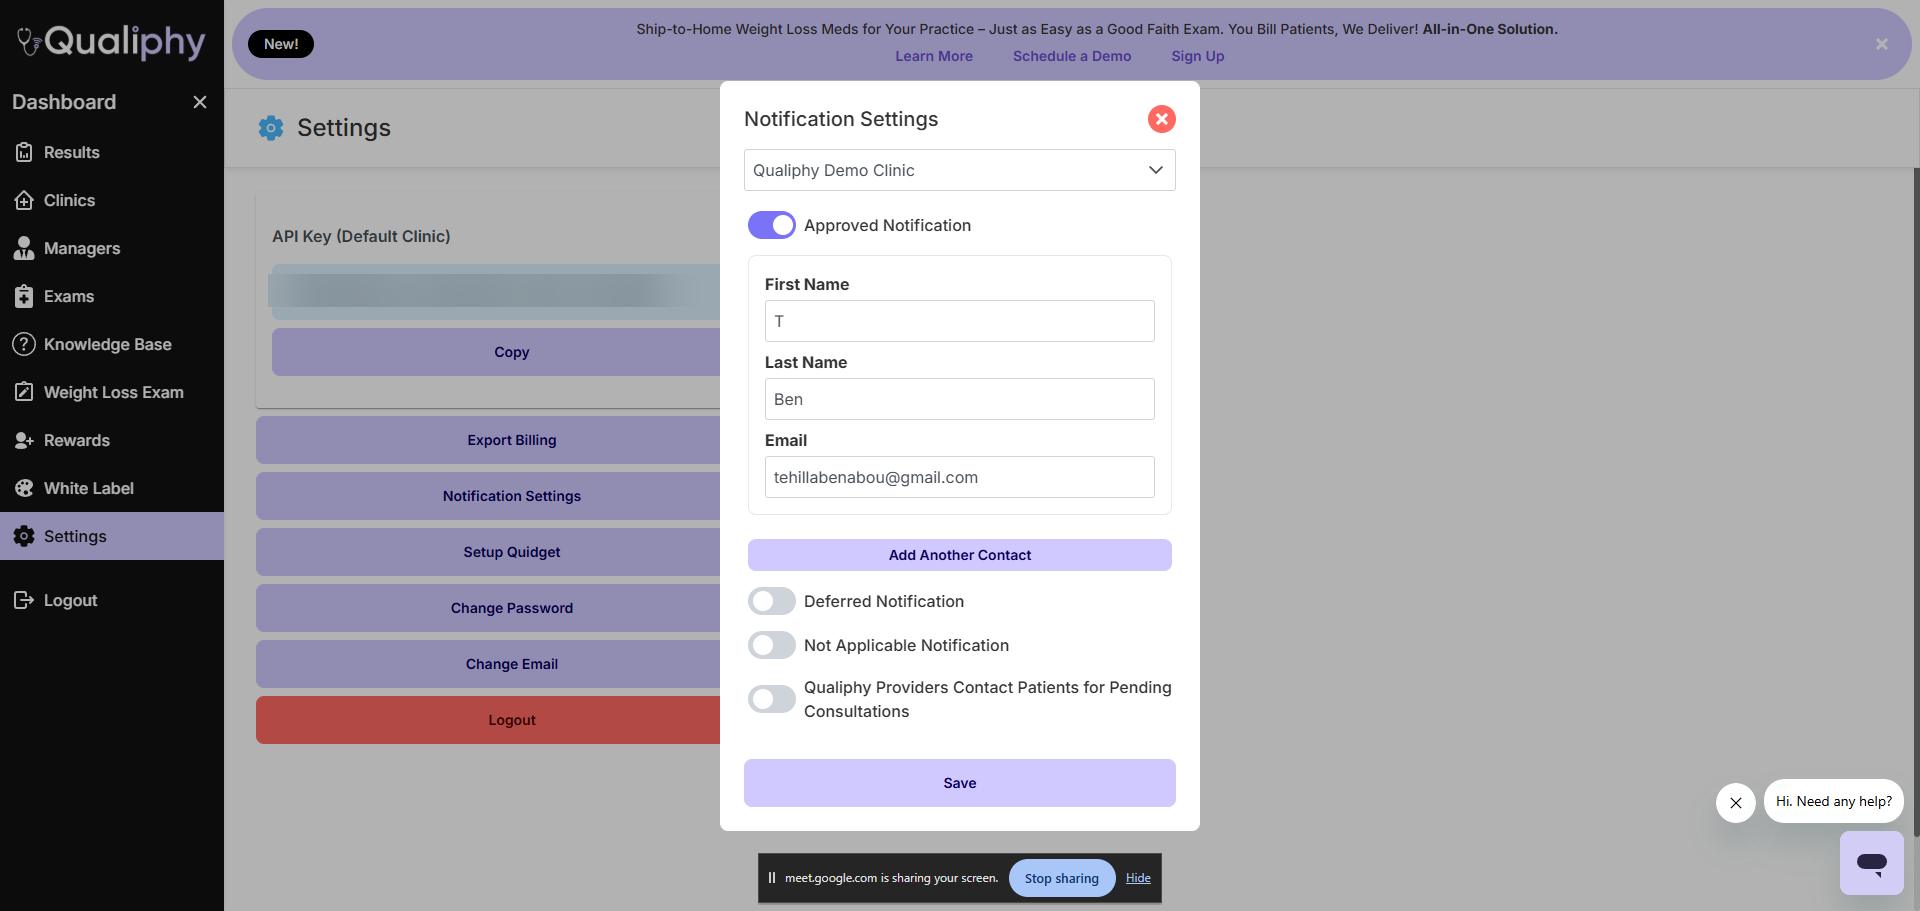Screen dimensions: 1920x911
Task: Click the Knowledge Base question mark icon
Action: 24,344
